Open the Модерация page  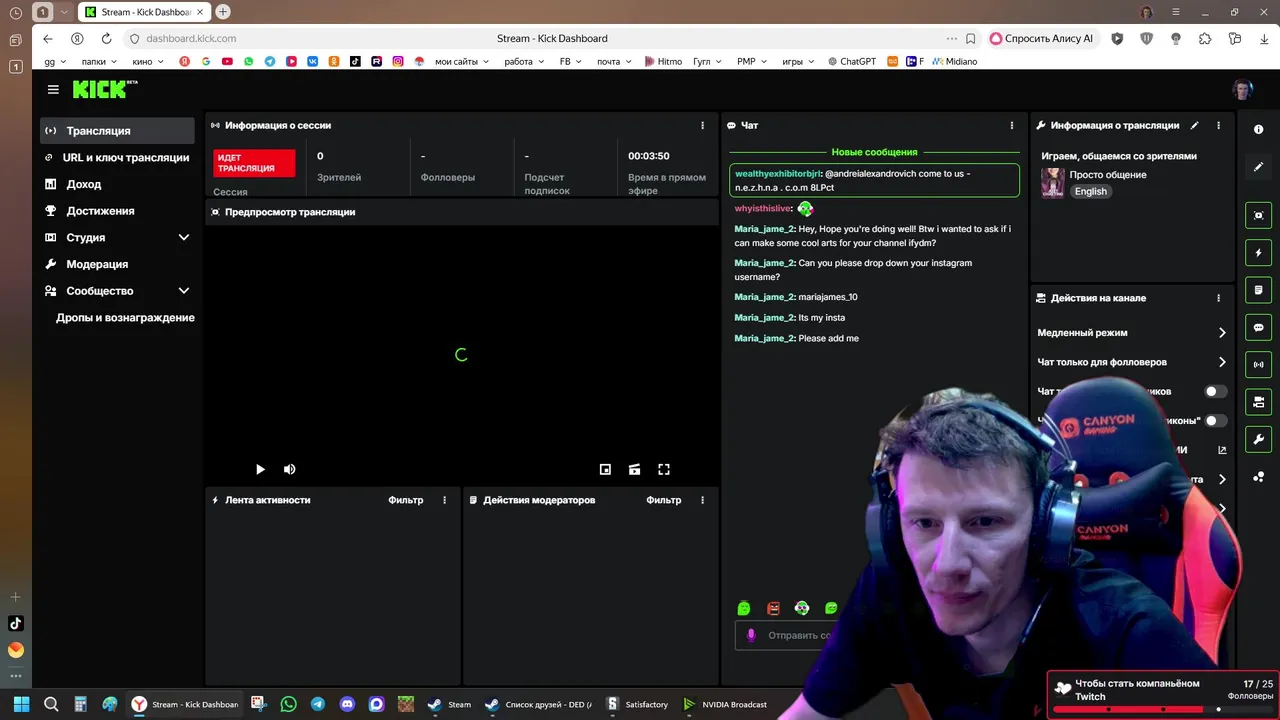(117, 264)
